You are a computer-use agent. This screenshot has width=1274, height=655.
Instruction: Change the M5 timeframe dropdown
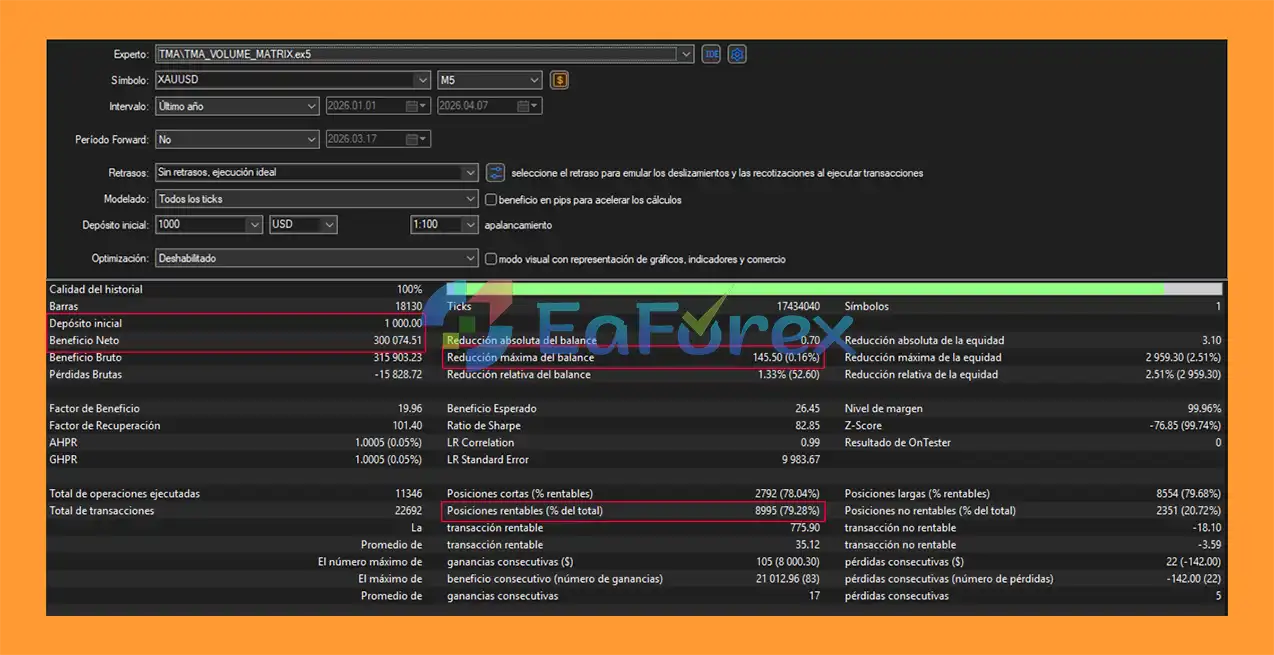(x=533, y=80)
